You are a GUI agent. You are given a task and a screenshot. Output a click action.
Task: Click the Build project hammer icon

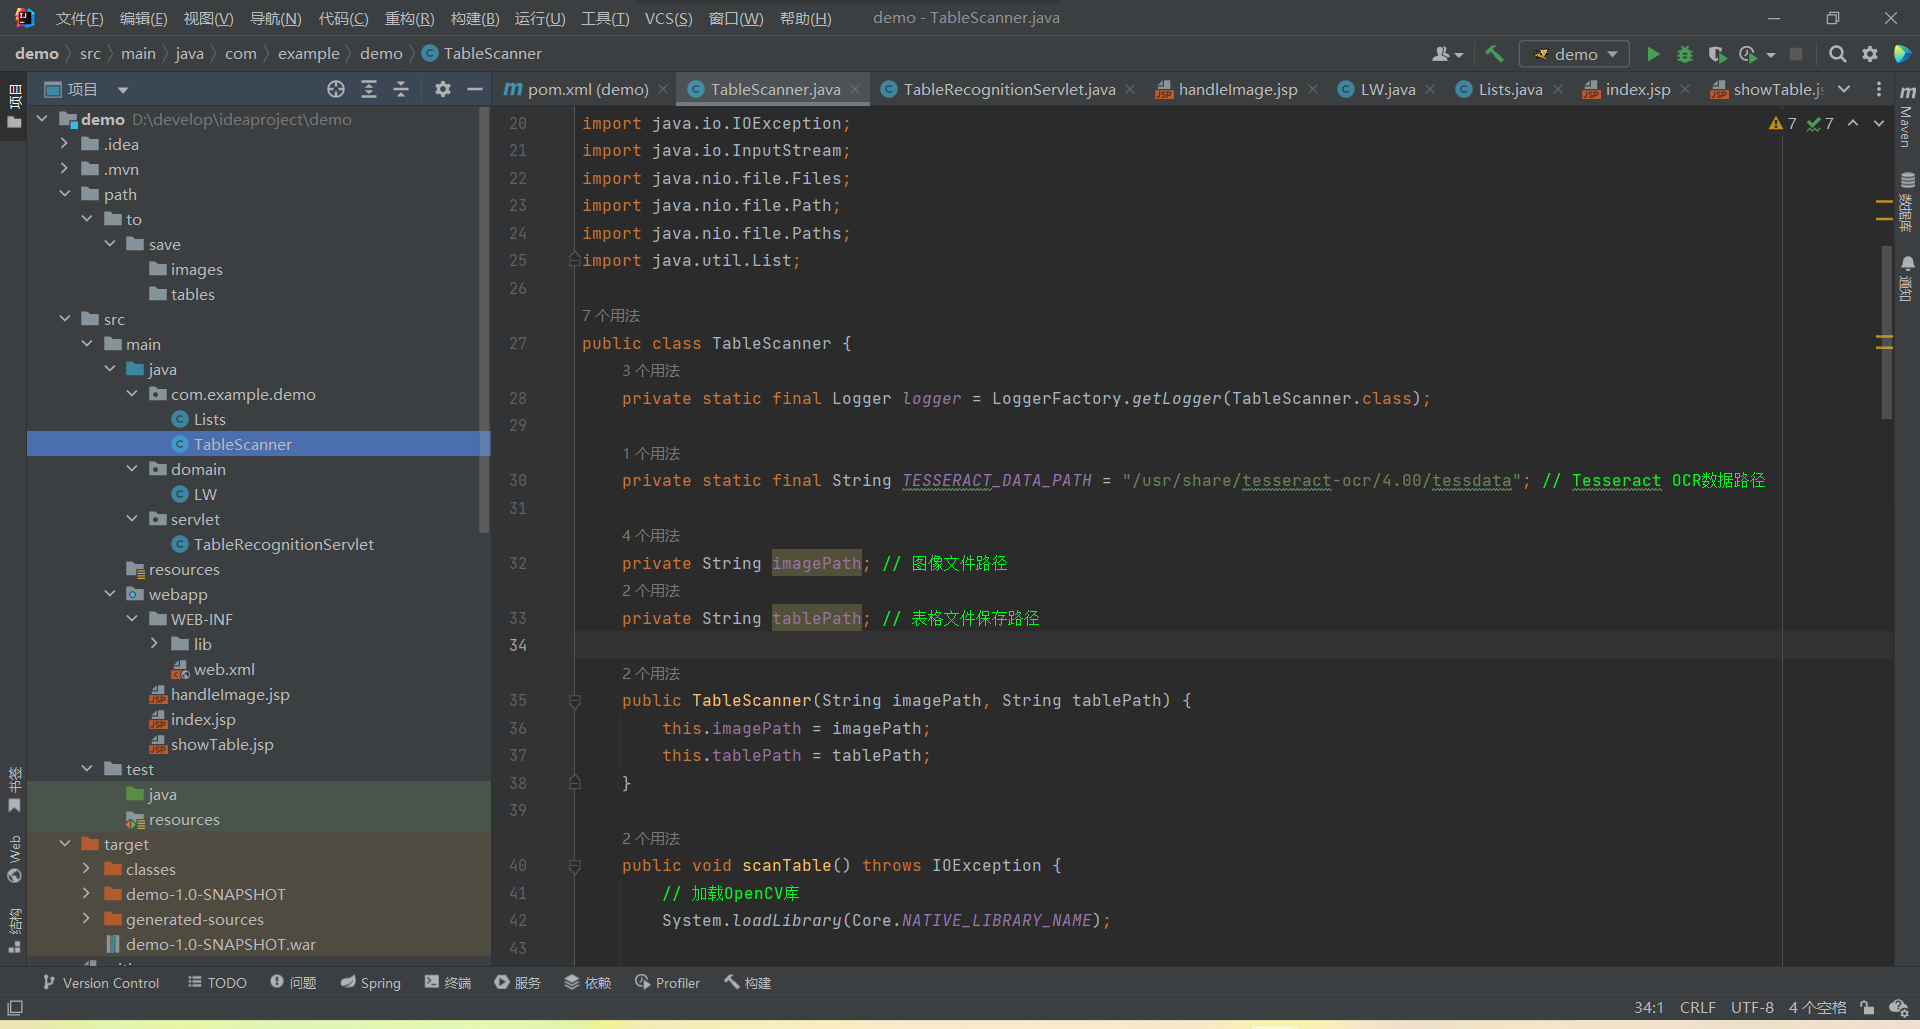pyautogui.click(x=1494, y=54)
